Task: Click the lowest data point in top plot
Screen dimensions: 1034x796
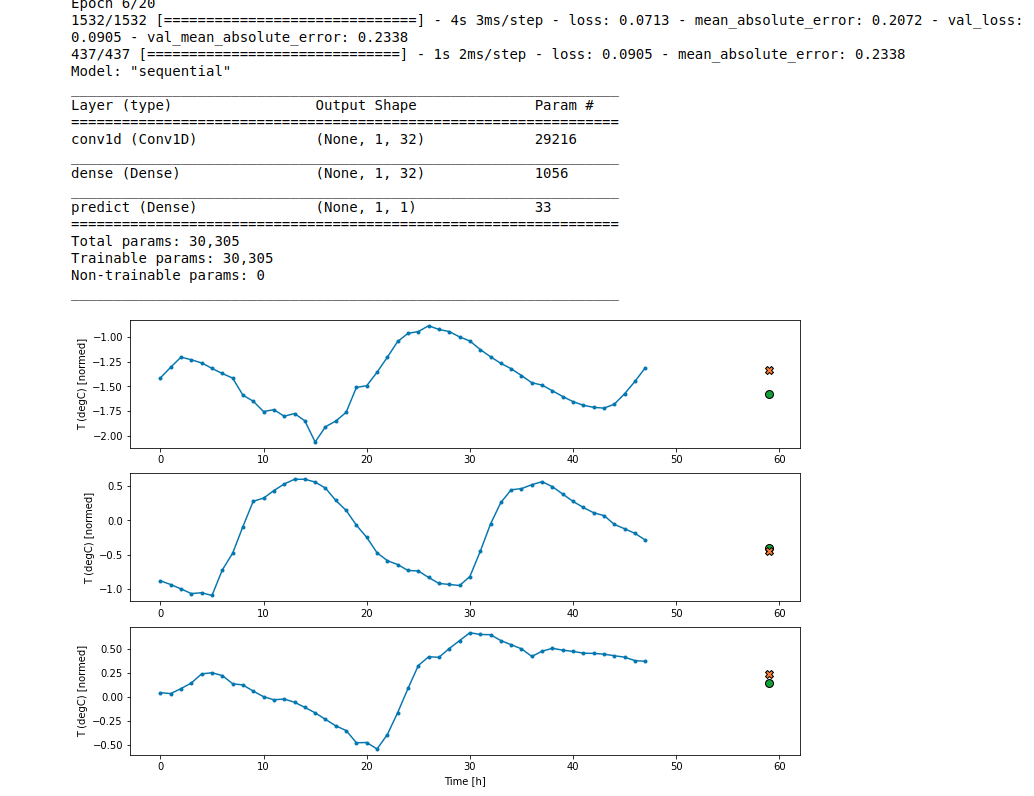Action: (315, 442)
